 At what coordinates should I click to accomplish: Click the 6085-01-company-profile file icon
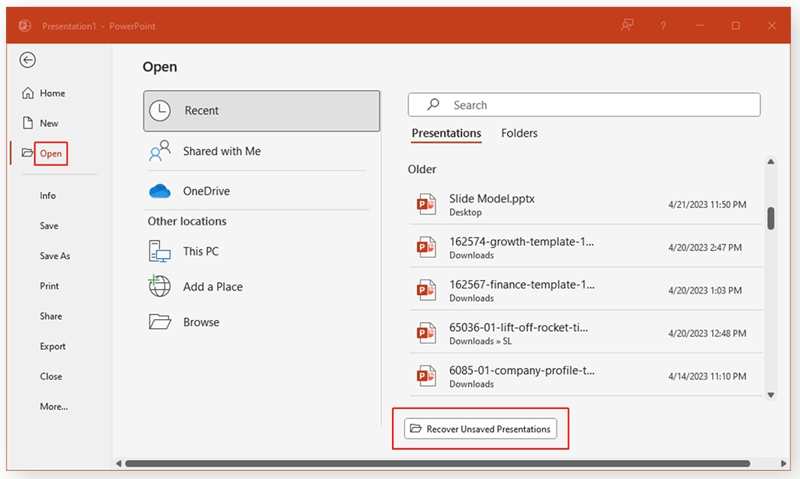(426, 376)
